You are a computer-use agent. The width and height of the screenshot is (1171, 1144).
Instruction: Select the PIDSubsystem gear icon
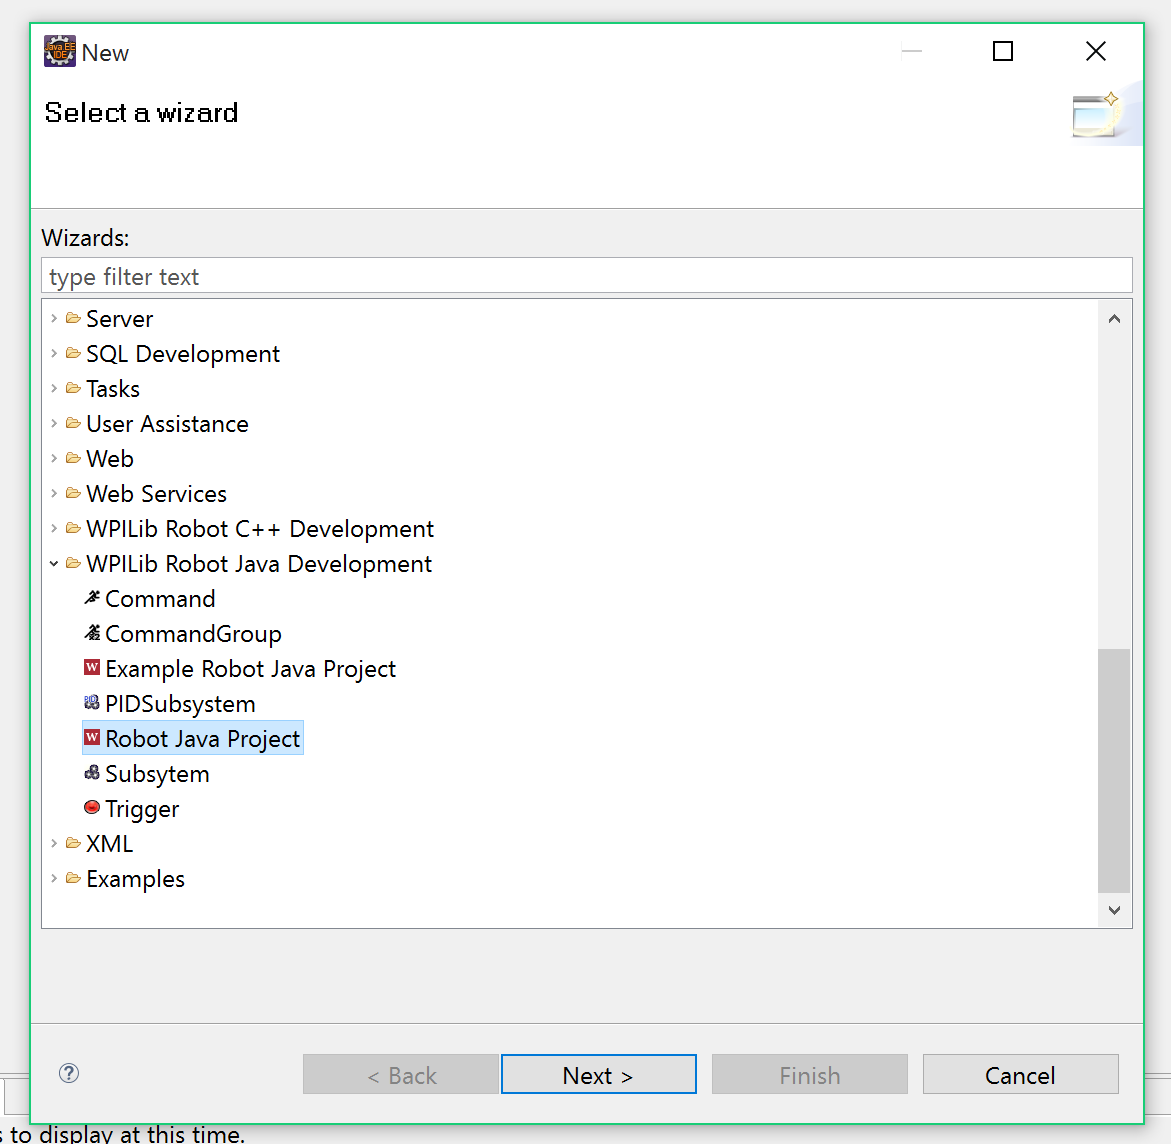pos(91,703)
